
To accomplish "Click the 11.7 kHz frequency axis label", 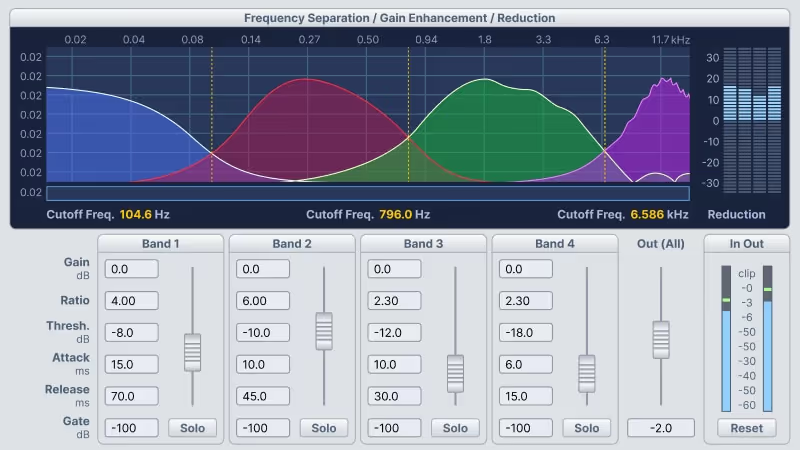I will point(670,40).
